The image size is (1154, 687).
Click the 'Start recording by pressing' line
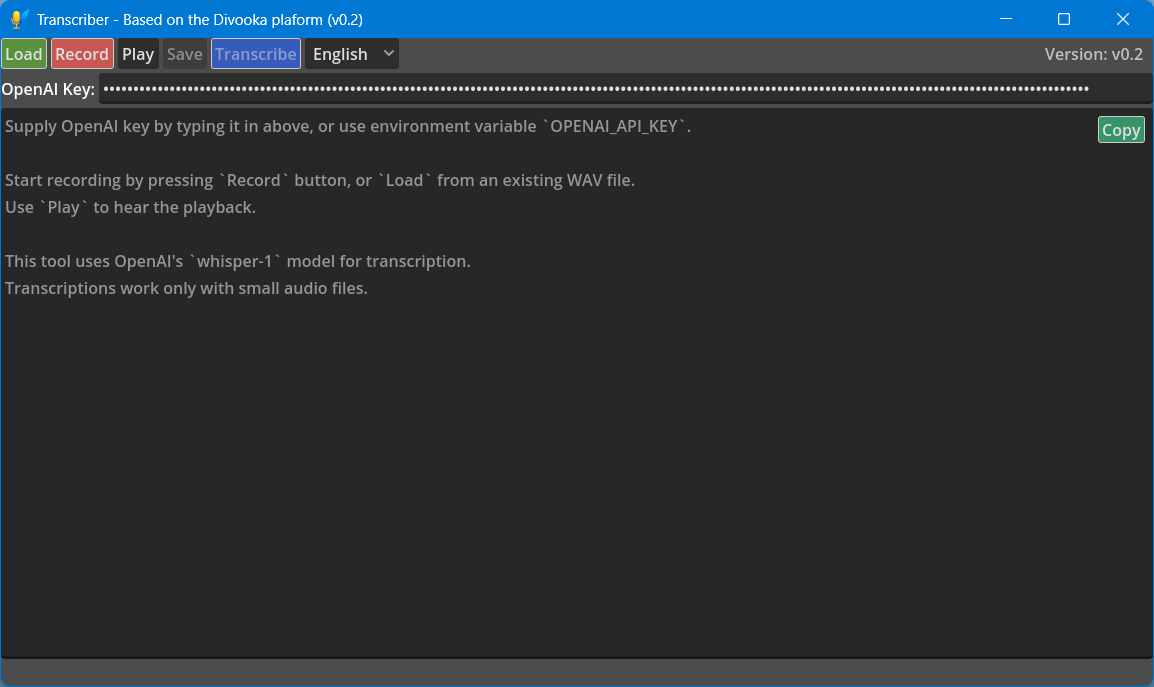pos(319,180)
